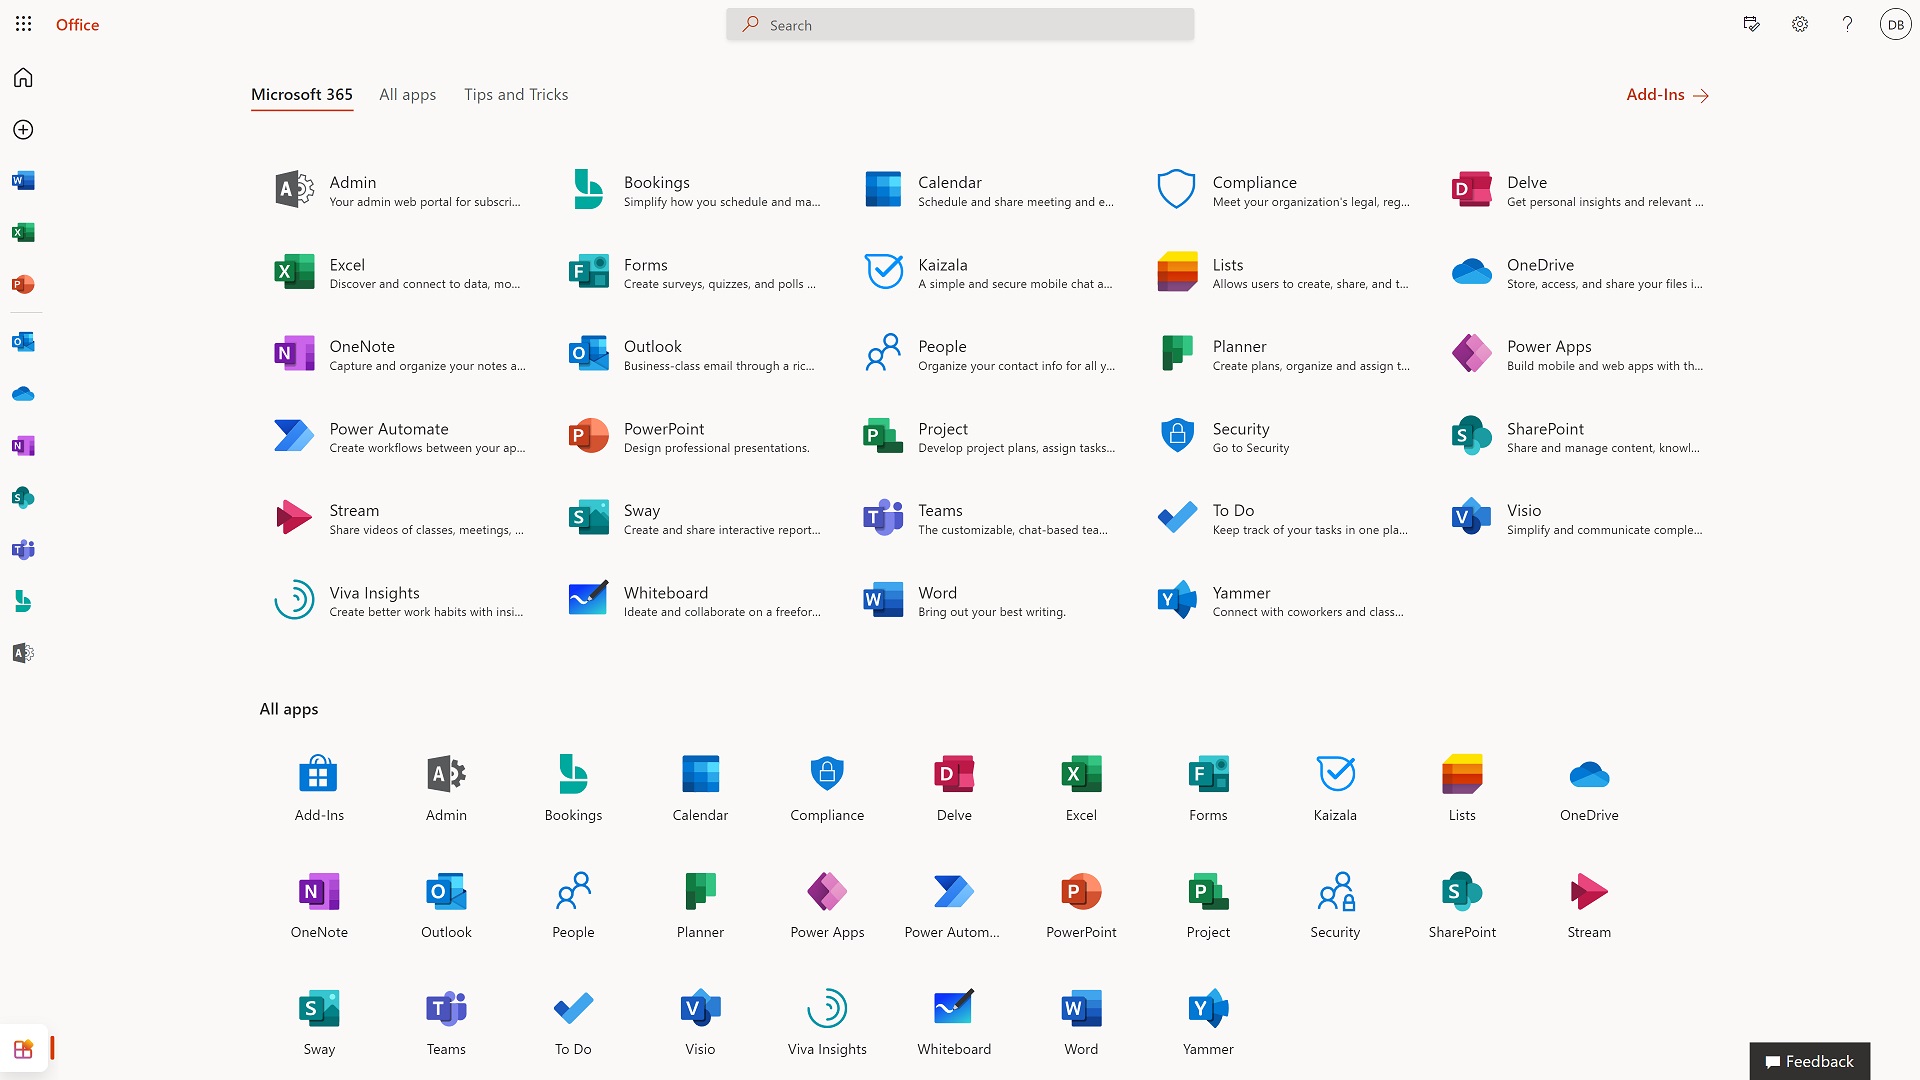Open Planner tile in All apps grid
Screen dimensions: 1920x1080
coord(700,906)
